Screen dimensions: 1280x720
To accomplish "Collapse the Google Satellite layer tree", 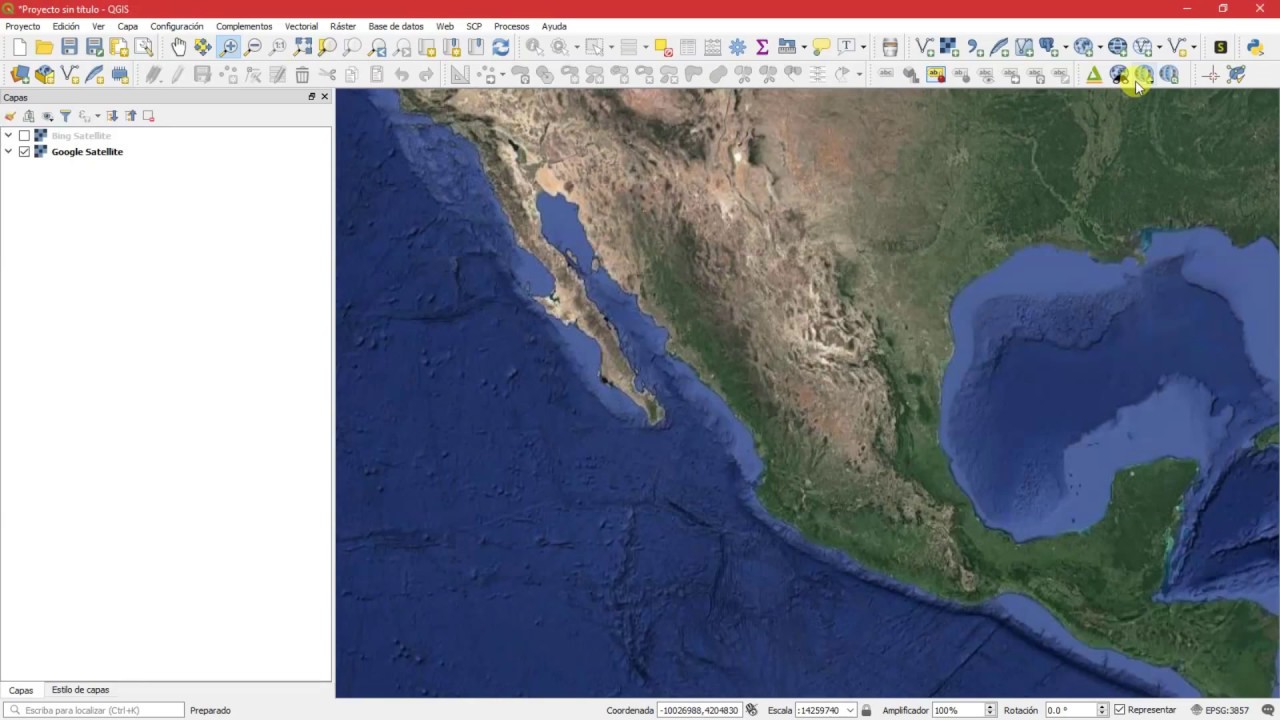I will [x=9, y=152].
